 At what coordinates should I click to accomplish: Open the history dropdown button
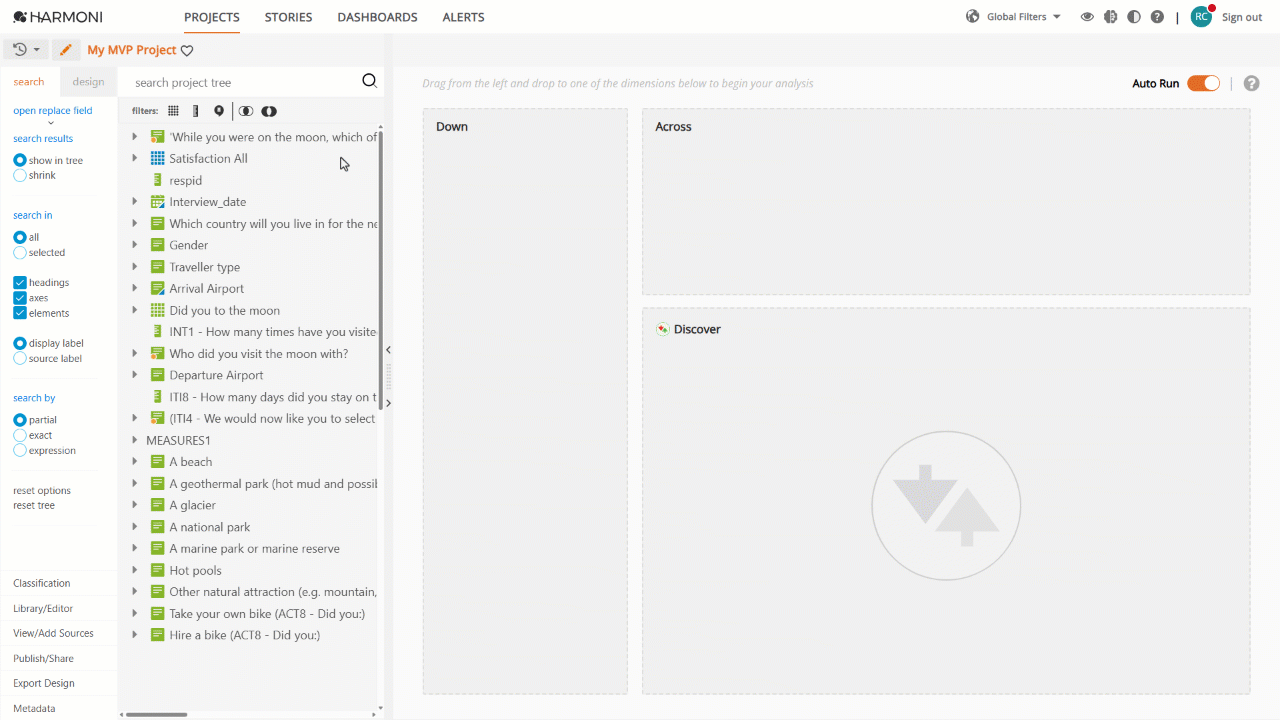(26, 49)
